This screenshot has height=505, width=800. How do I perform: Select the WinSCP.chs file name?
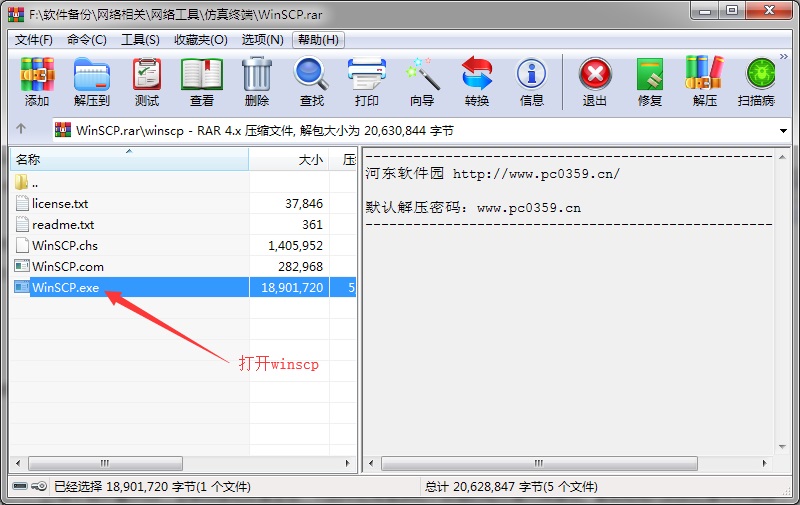[x=65, y=246]
